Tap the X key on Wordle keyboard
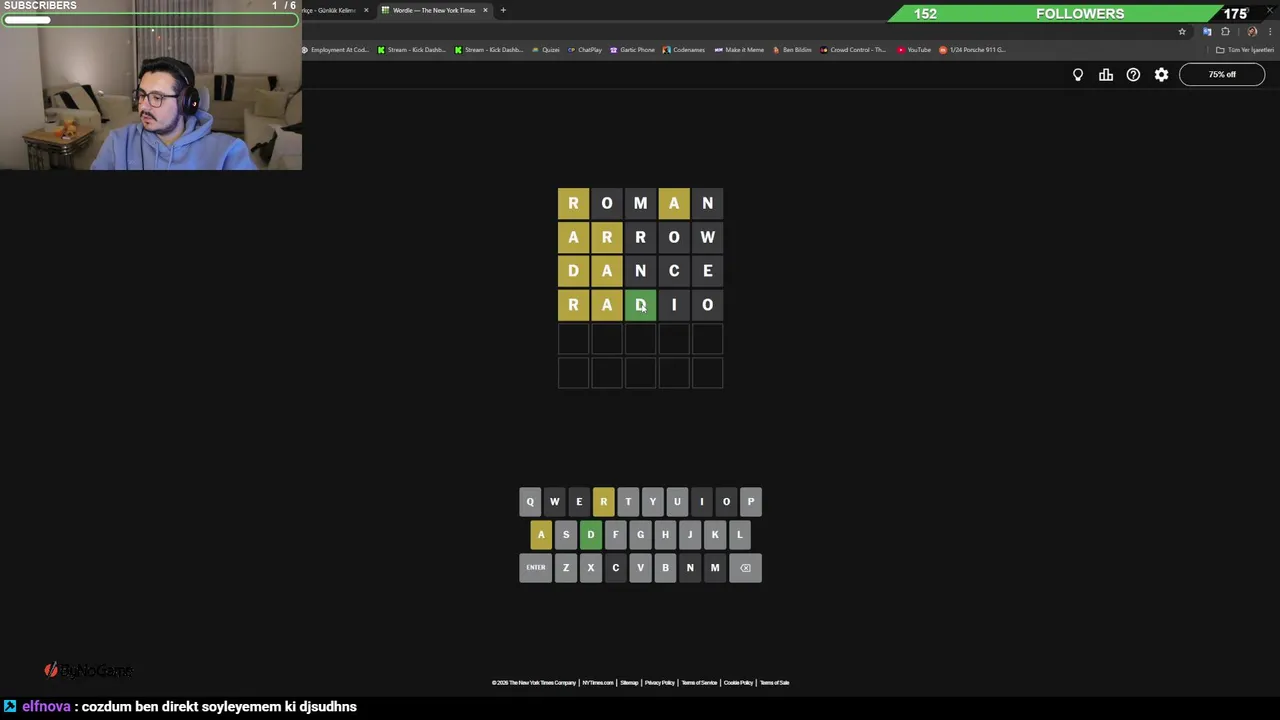The height and width of the screenshot is (720, 1280). pos(590,568)
